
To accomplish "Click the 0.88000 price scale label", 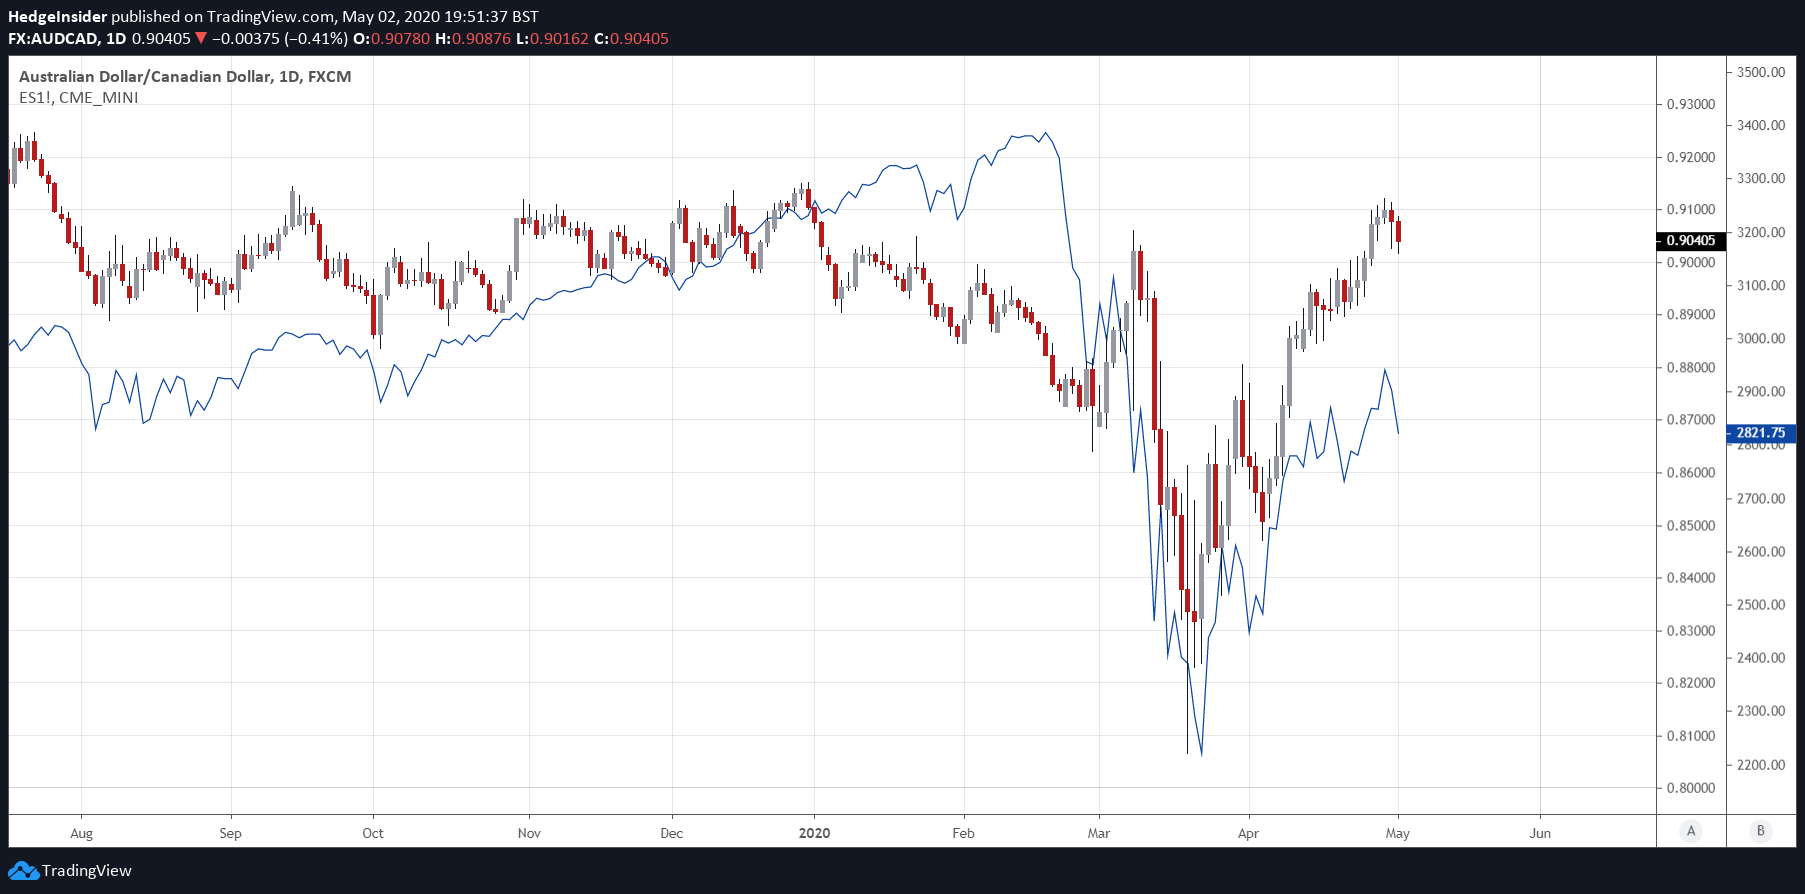I will tap(1691, 368).
